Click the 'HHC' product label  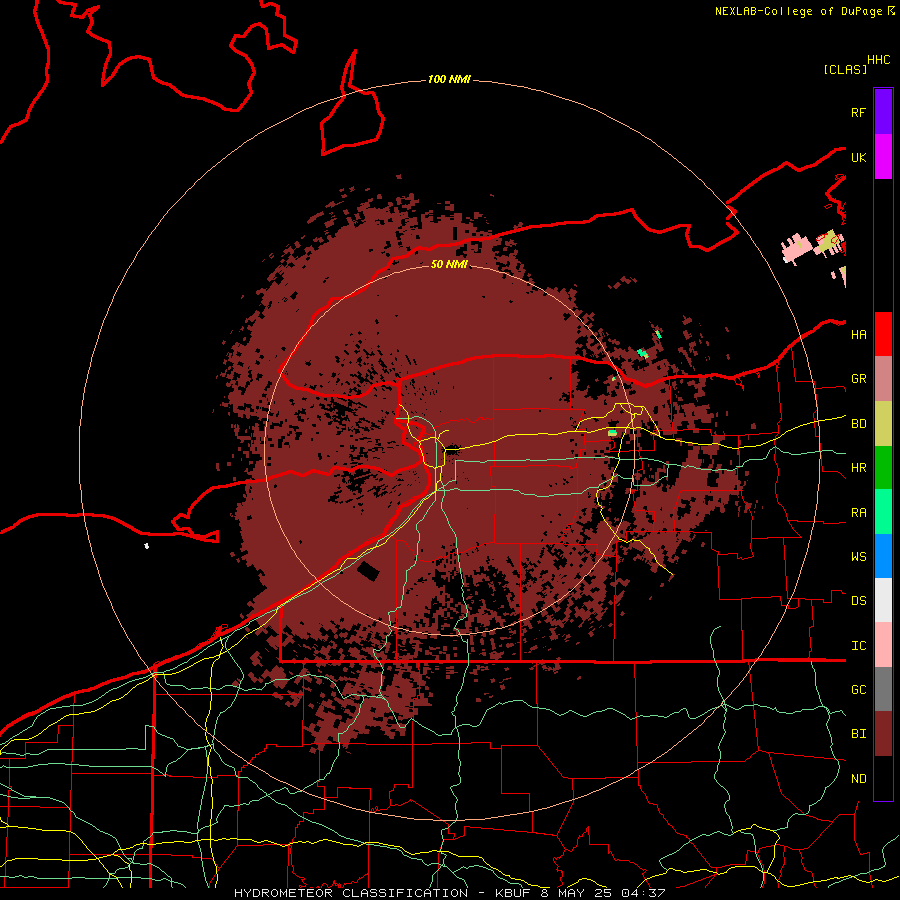(878, 60)
